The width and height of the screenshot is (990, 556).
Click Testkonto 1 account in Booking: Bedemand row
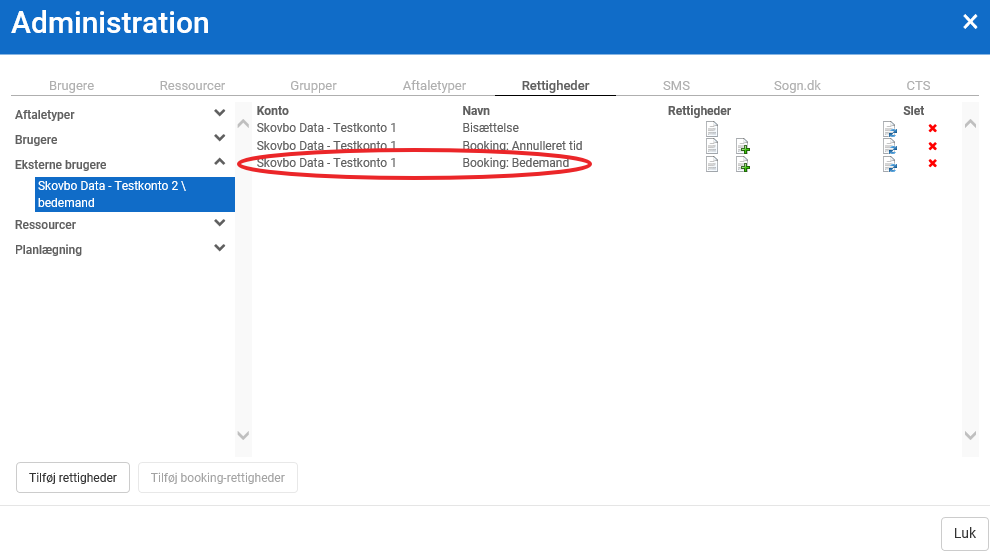[326, 163]
